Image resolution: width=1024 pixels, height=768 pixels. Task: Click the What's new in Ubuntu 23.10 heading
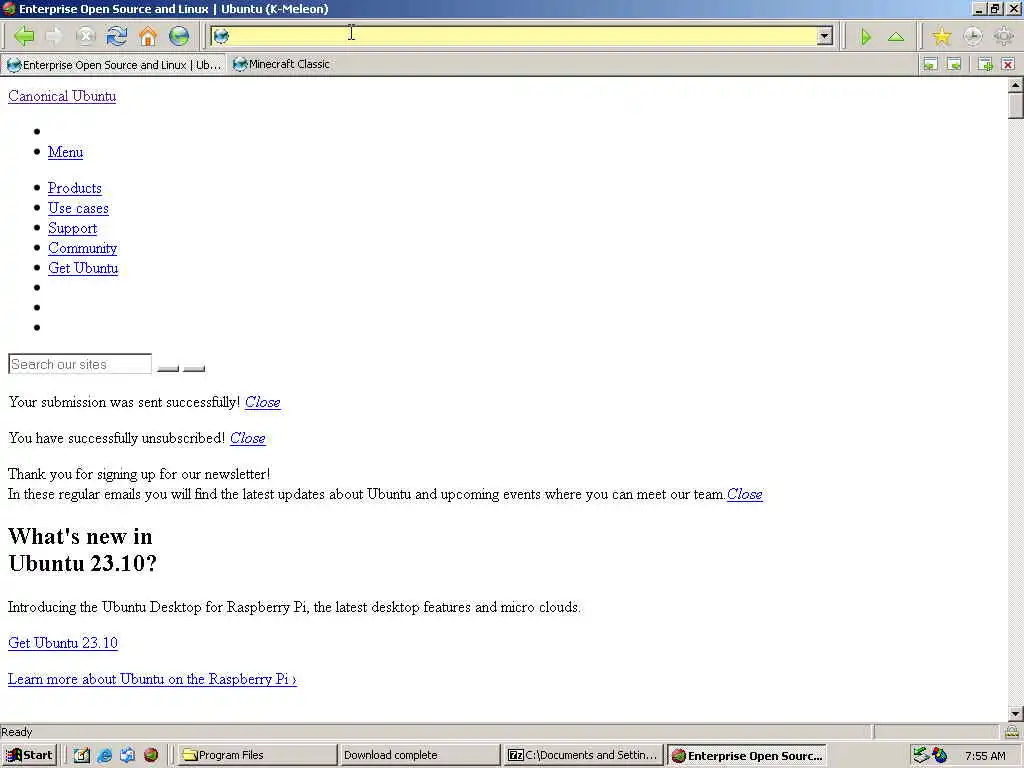pos(82,550)
